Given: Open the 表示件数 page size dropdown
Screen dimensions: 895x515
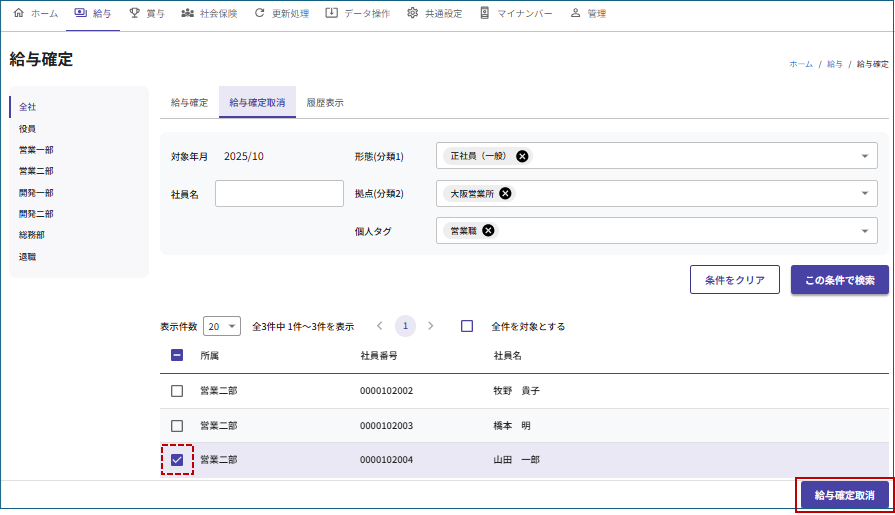Looking at the screenshot, I should click(x=222, y=326).
